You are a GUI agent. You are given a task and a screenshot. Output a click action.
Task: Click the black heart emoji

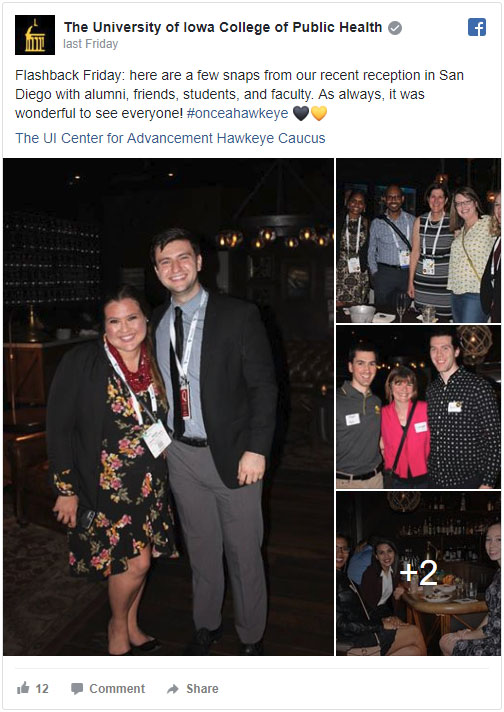pos(301,113)
